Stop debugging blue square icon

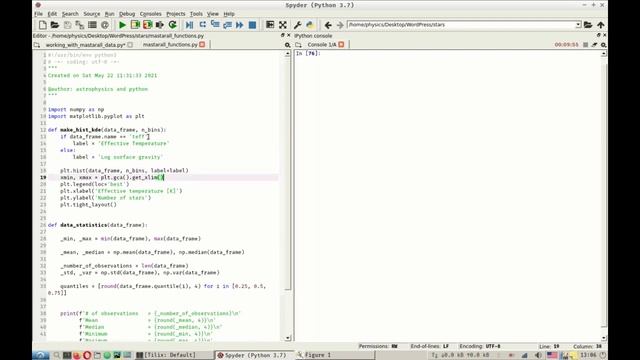click(x=252, y=25)
